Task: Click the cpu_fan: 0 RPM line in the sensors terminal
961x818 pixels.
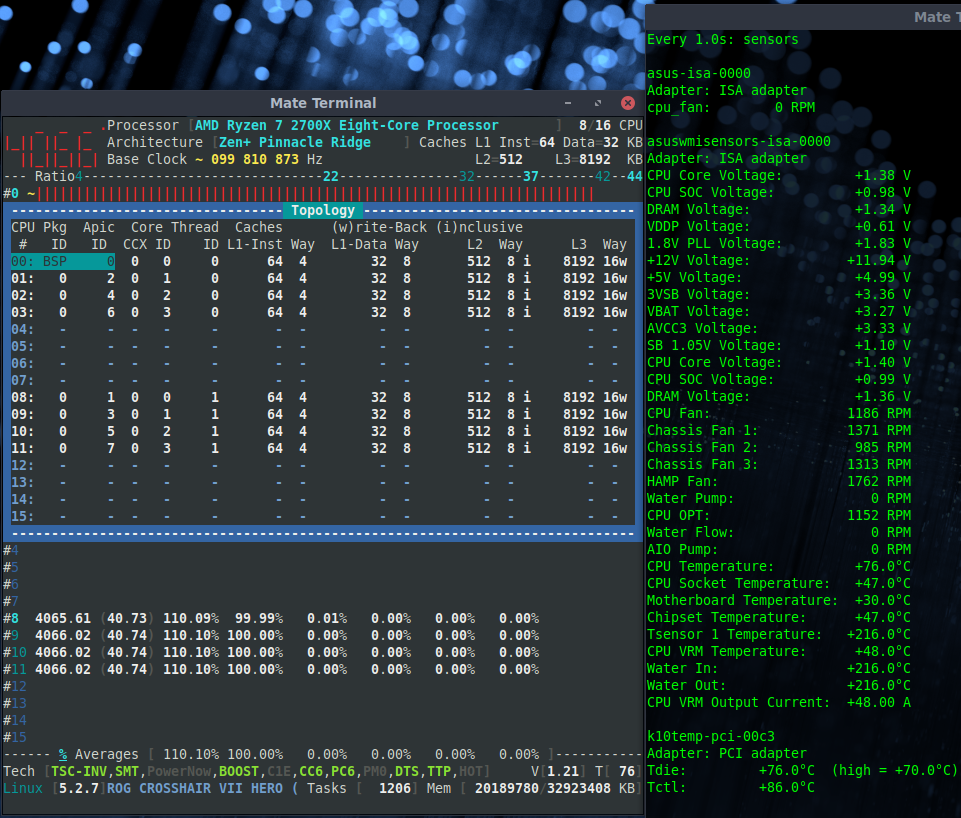Action: tap(731, 108)
